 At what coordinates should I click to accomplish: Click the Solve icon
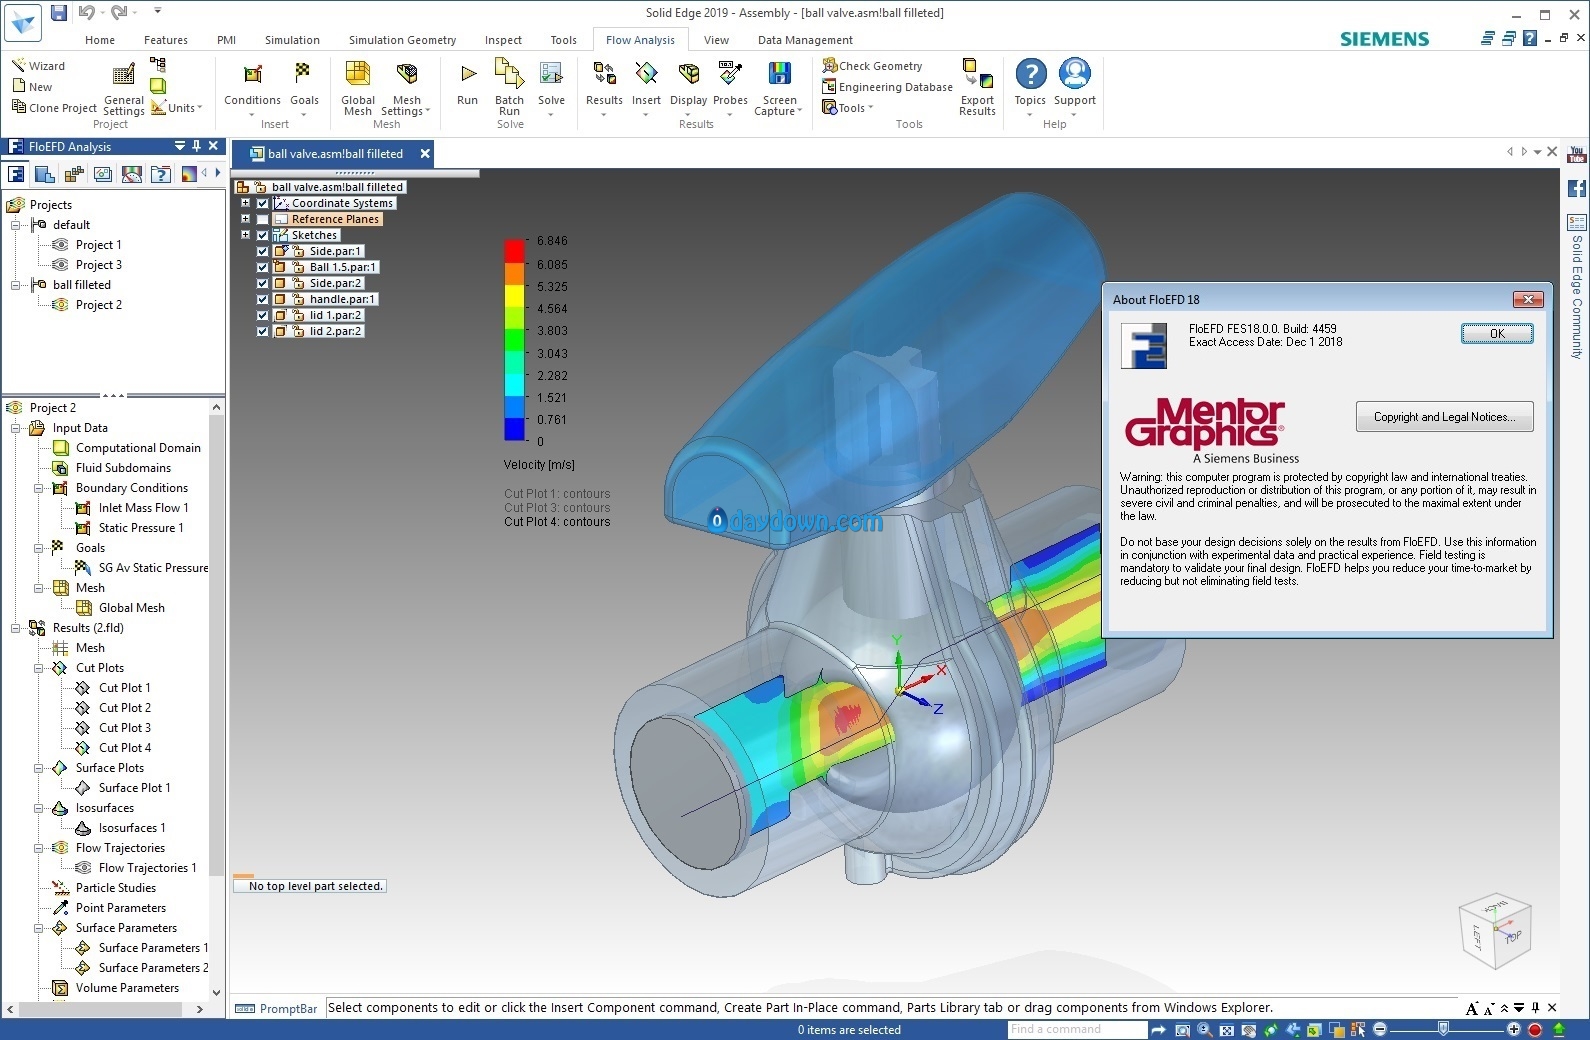click(551, 74)
